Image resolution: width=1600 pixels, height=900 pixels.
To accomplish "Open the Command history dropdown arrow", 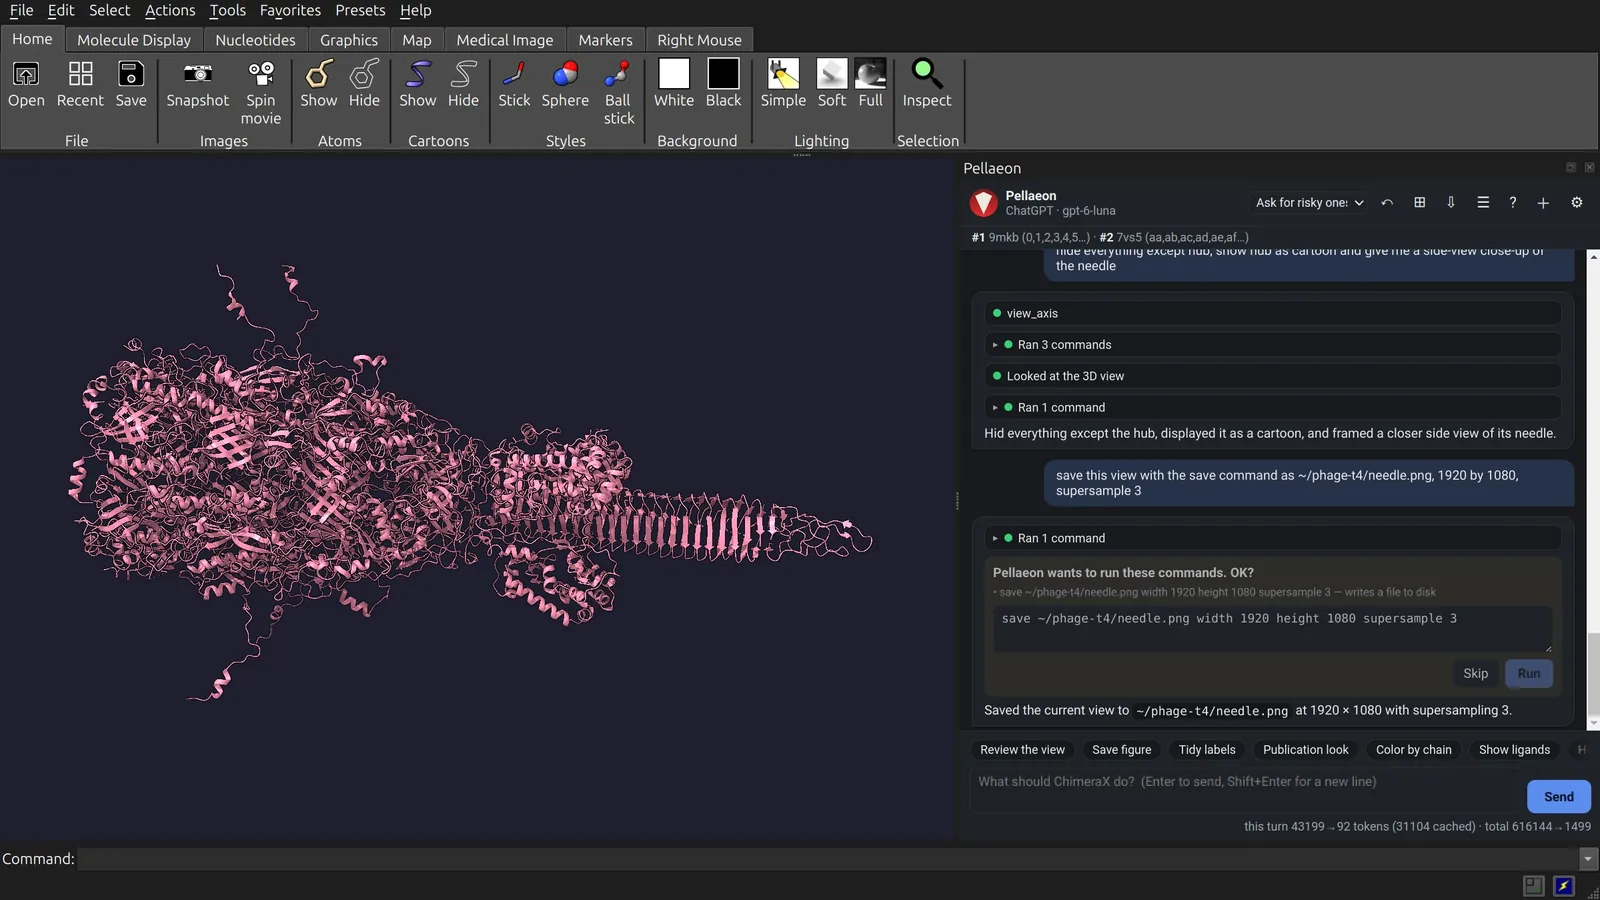I will (1587, 859).
